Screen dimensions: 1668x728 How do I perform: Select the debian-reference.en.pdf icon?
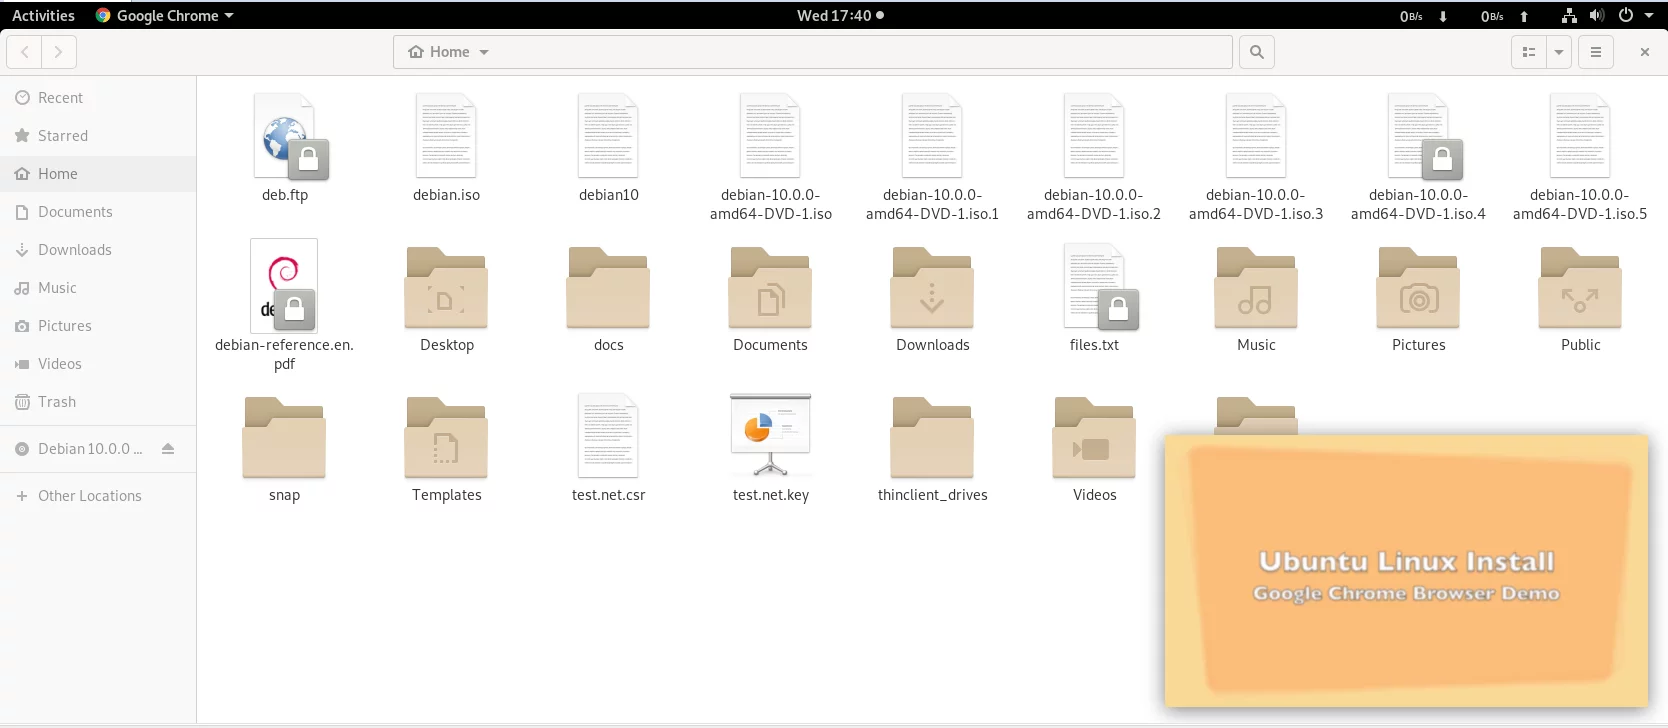coord(284,286)
